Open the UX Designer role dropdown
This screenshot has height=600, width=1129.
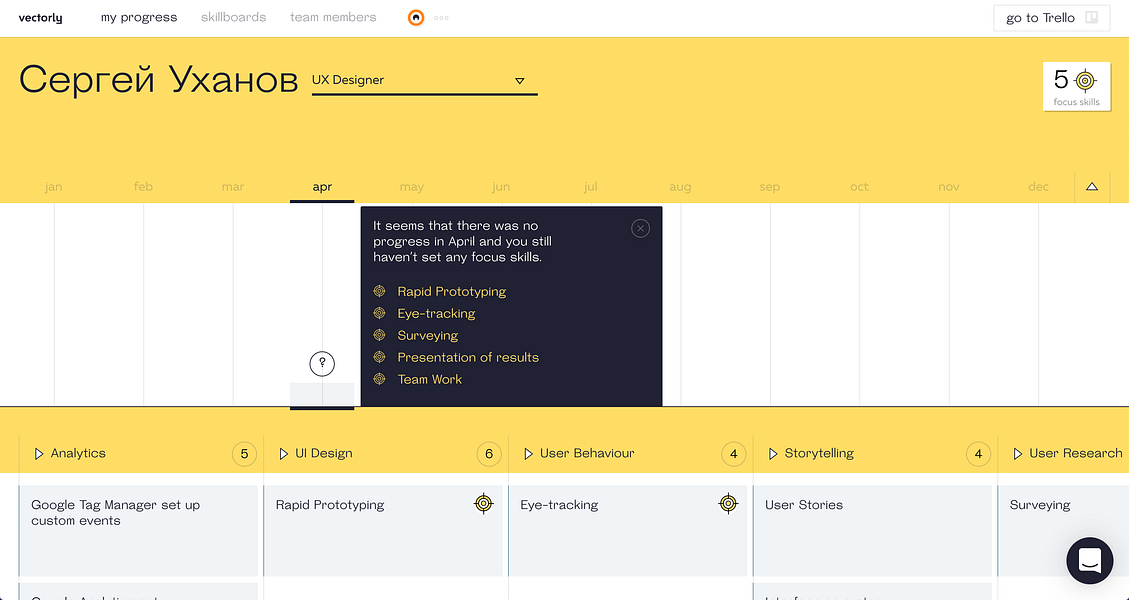point(424,81)
